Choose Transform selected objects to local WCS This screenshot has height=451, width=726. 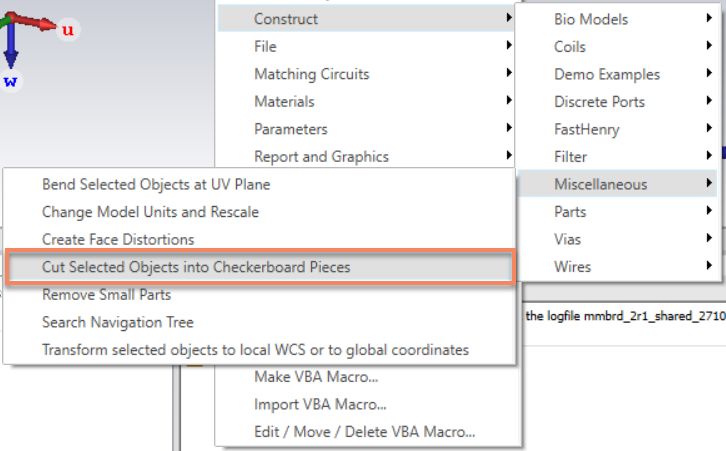259,350
